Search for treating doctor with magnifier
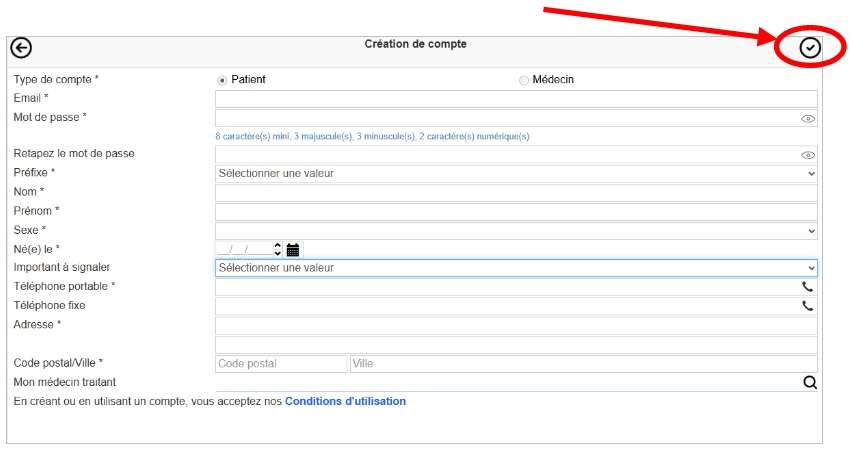The height and width of the screenshot is (449, 853). coord(809,382)
